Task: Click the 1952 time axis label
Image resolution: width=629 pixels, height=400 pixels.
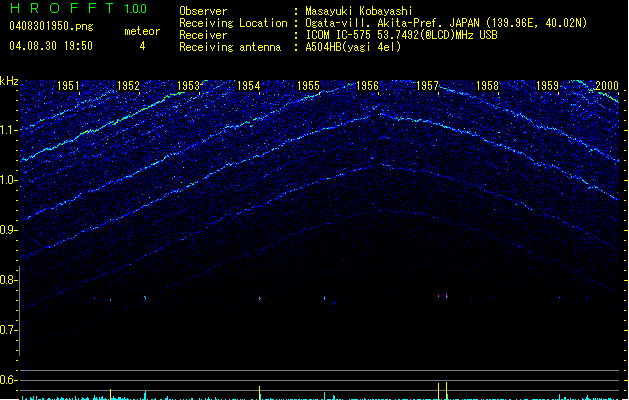Action: (x=128, y=86)
